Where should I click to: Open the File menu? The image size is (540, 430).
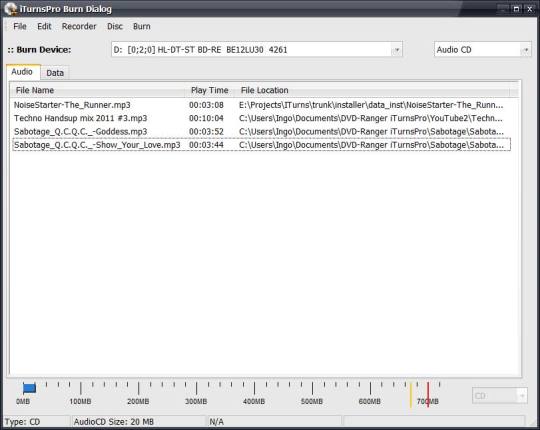[x=20, y=27]
